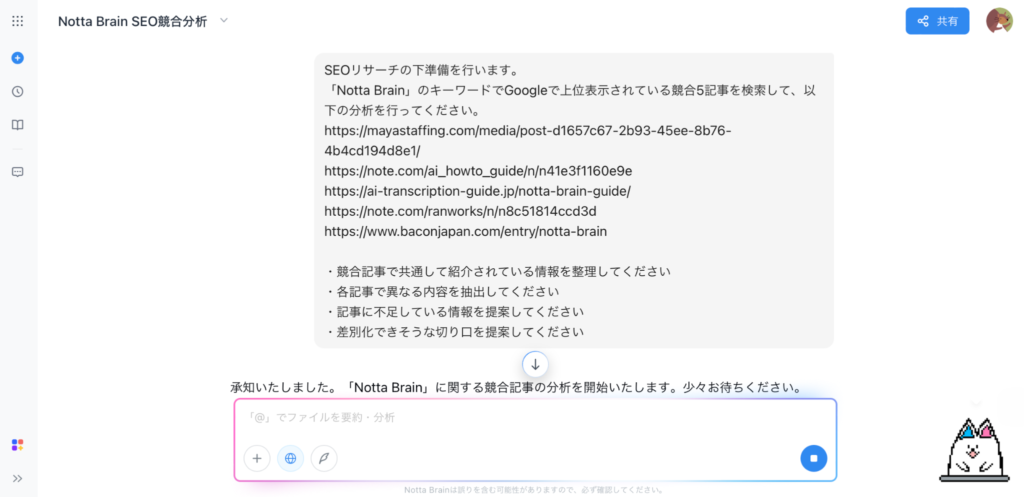The image size is (1024, 497).
Task: Stop generation with the blue stop button
Action: click(x=814, y=458)
